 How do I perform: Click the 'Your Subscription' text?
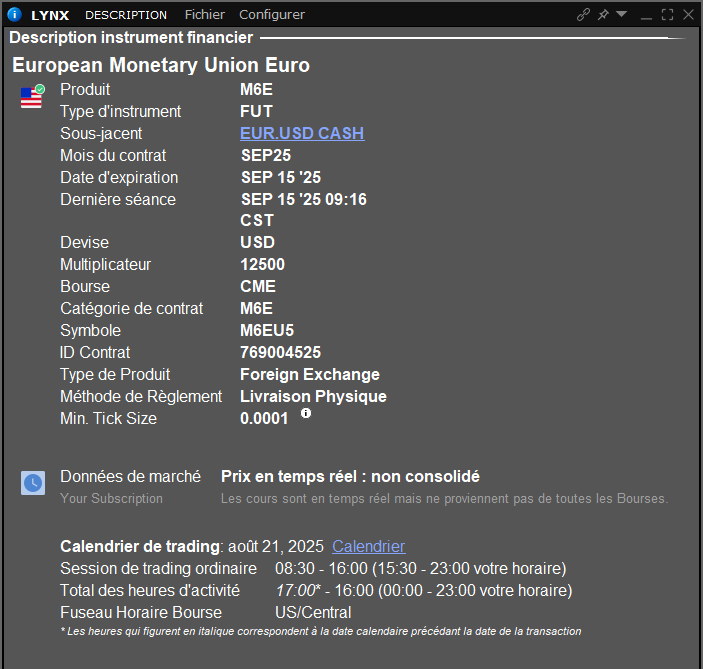coord(112,499)
